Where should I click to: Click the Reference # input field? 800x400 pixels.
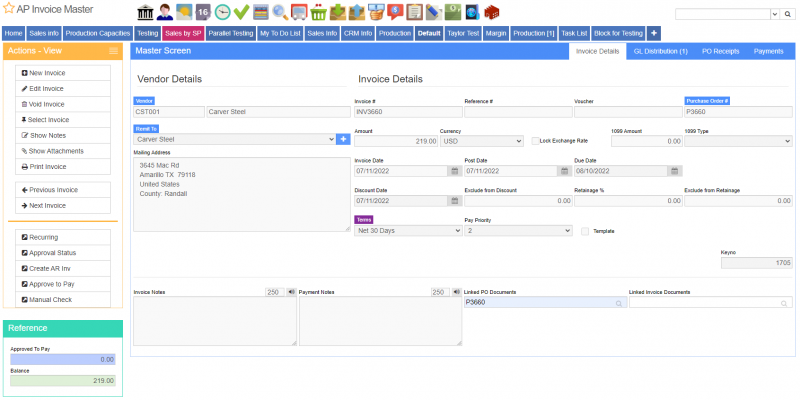tap(516, 112)
